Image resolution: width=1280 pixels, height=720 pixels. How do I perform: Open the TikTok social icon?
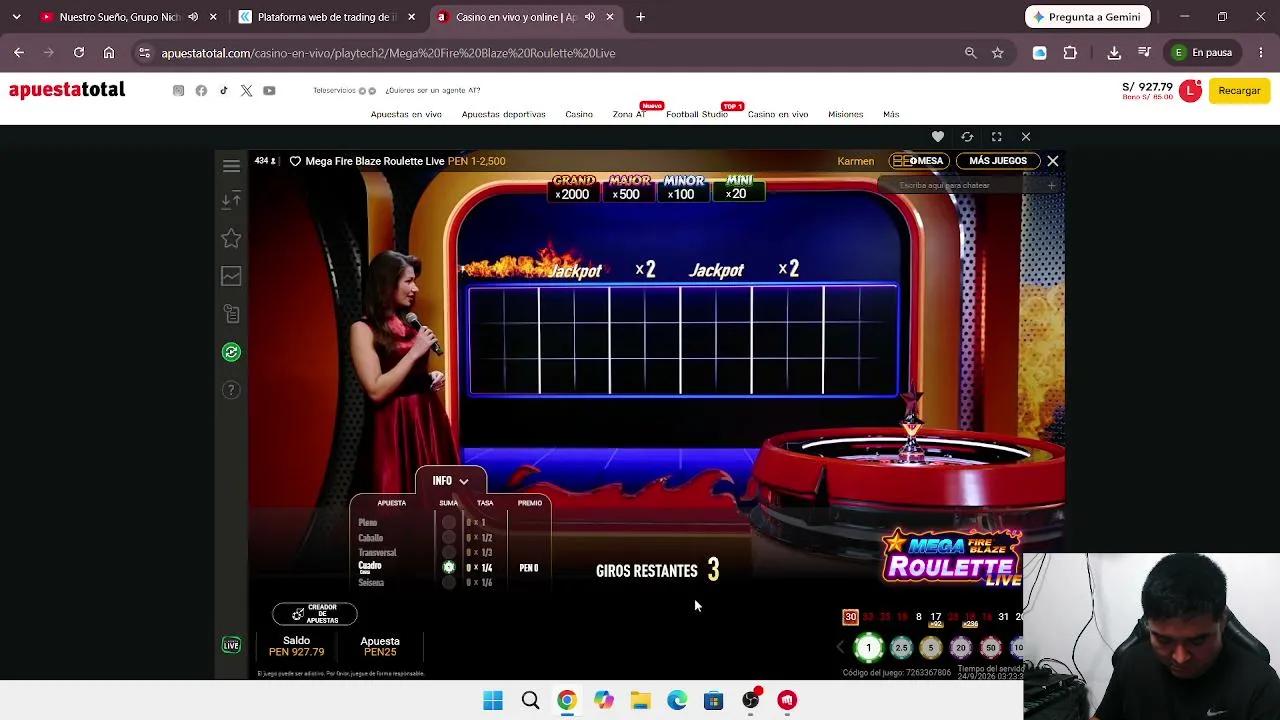click(224, 90)
